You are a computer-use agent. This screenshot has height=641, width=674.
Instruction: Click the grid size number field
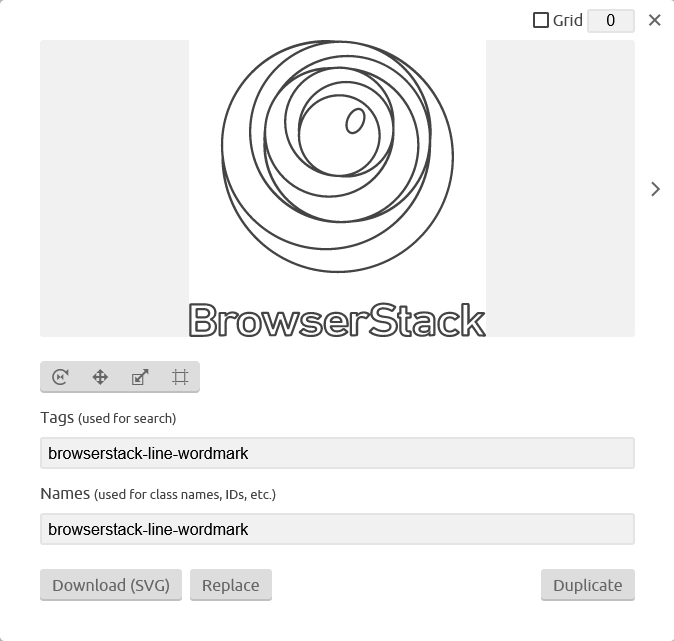point(611,21)
